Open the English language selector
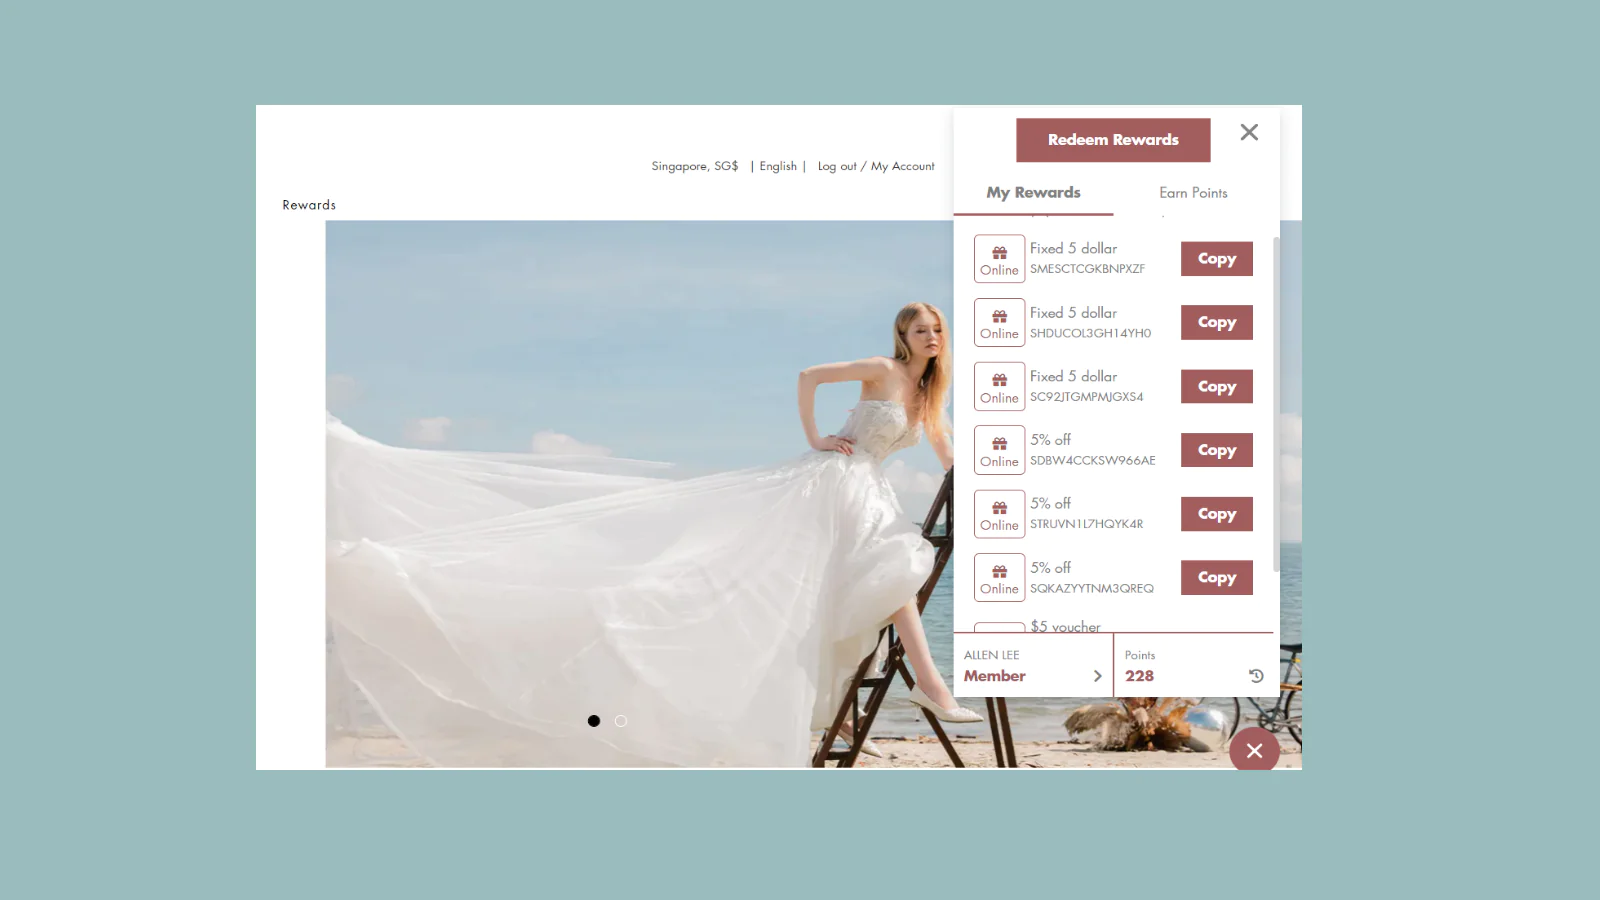The width and height of the screenshot is (1600, 900). click(x=778, y=166)
